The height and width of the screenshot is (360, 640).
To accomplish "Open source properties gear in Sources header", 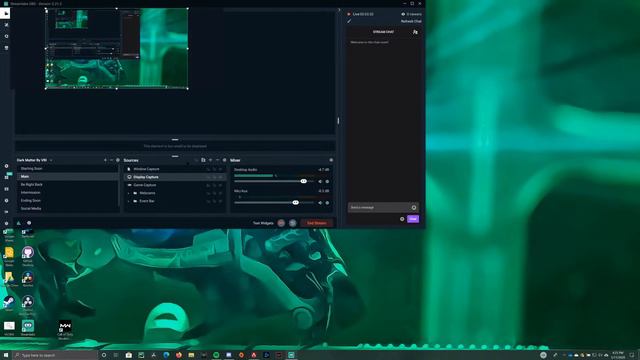I will coord(224,160).
